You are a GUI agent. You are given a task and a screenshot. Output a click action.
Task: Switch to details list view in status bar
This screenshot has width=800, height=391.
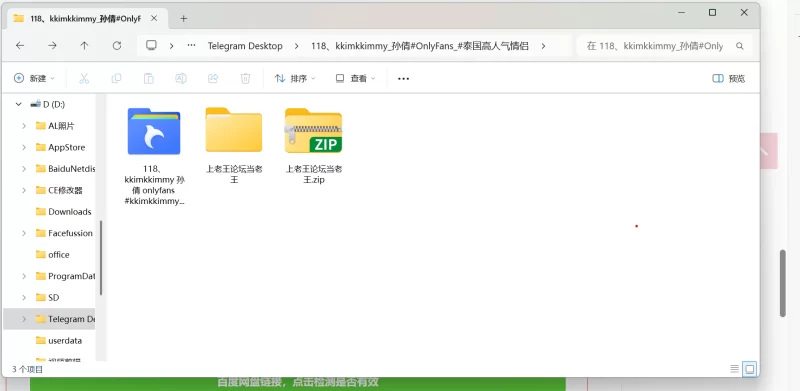pyautogui.click(x=735, y=369)
